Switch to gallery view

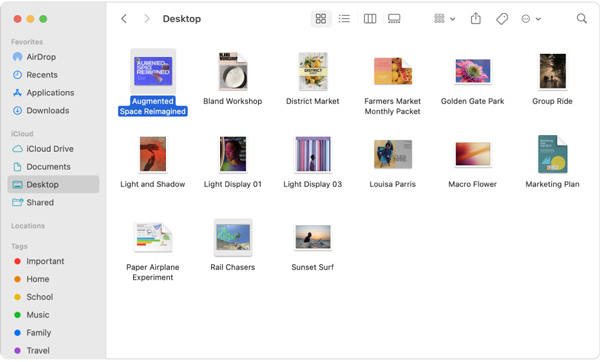tap(394, 18)
